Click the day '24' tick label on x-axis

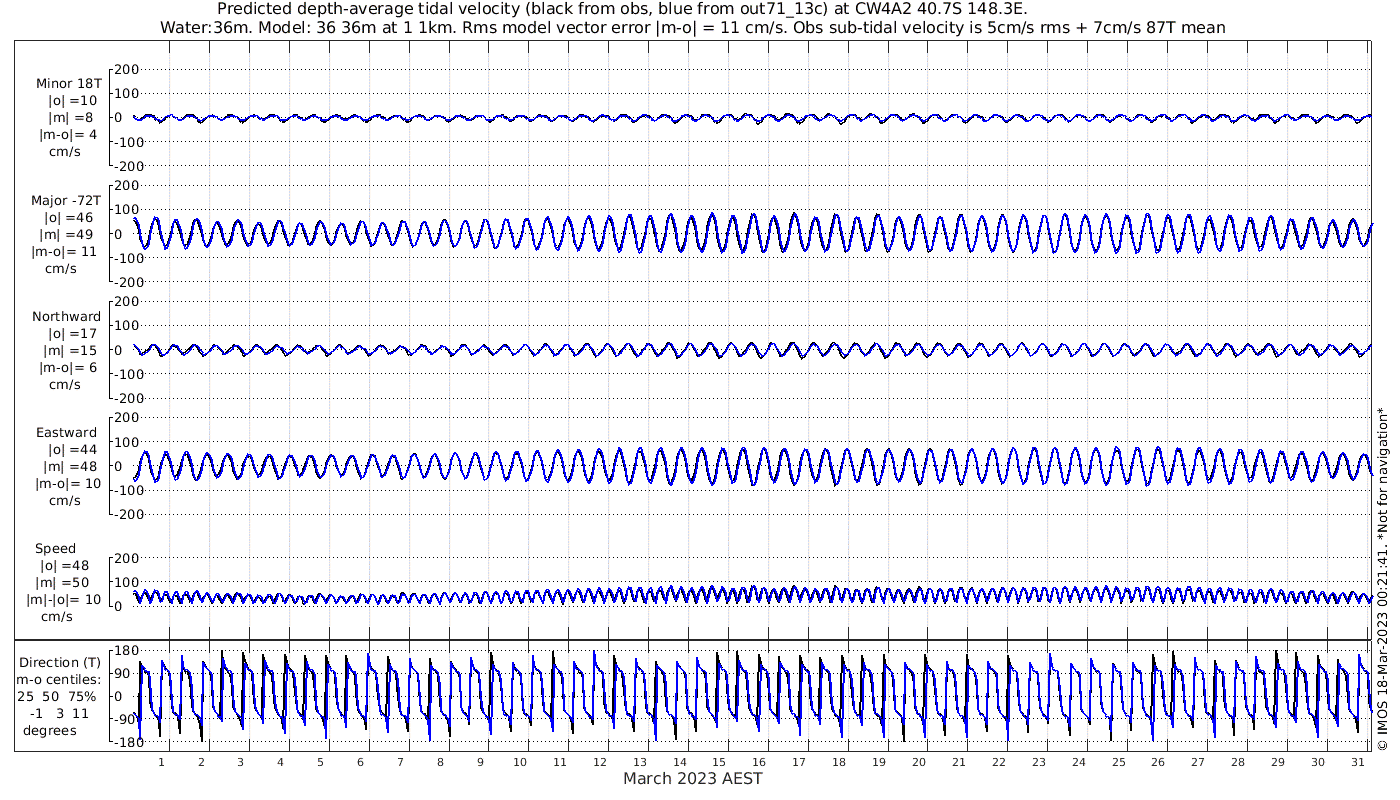tap(1078, 762)
